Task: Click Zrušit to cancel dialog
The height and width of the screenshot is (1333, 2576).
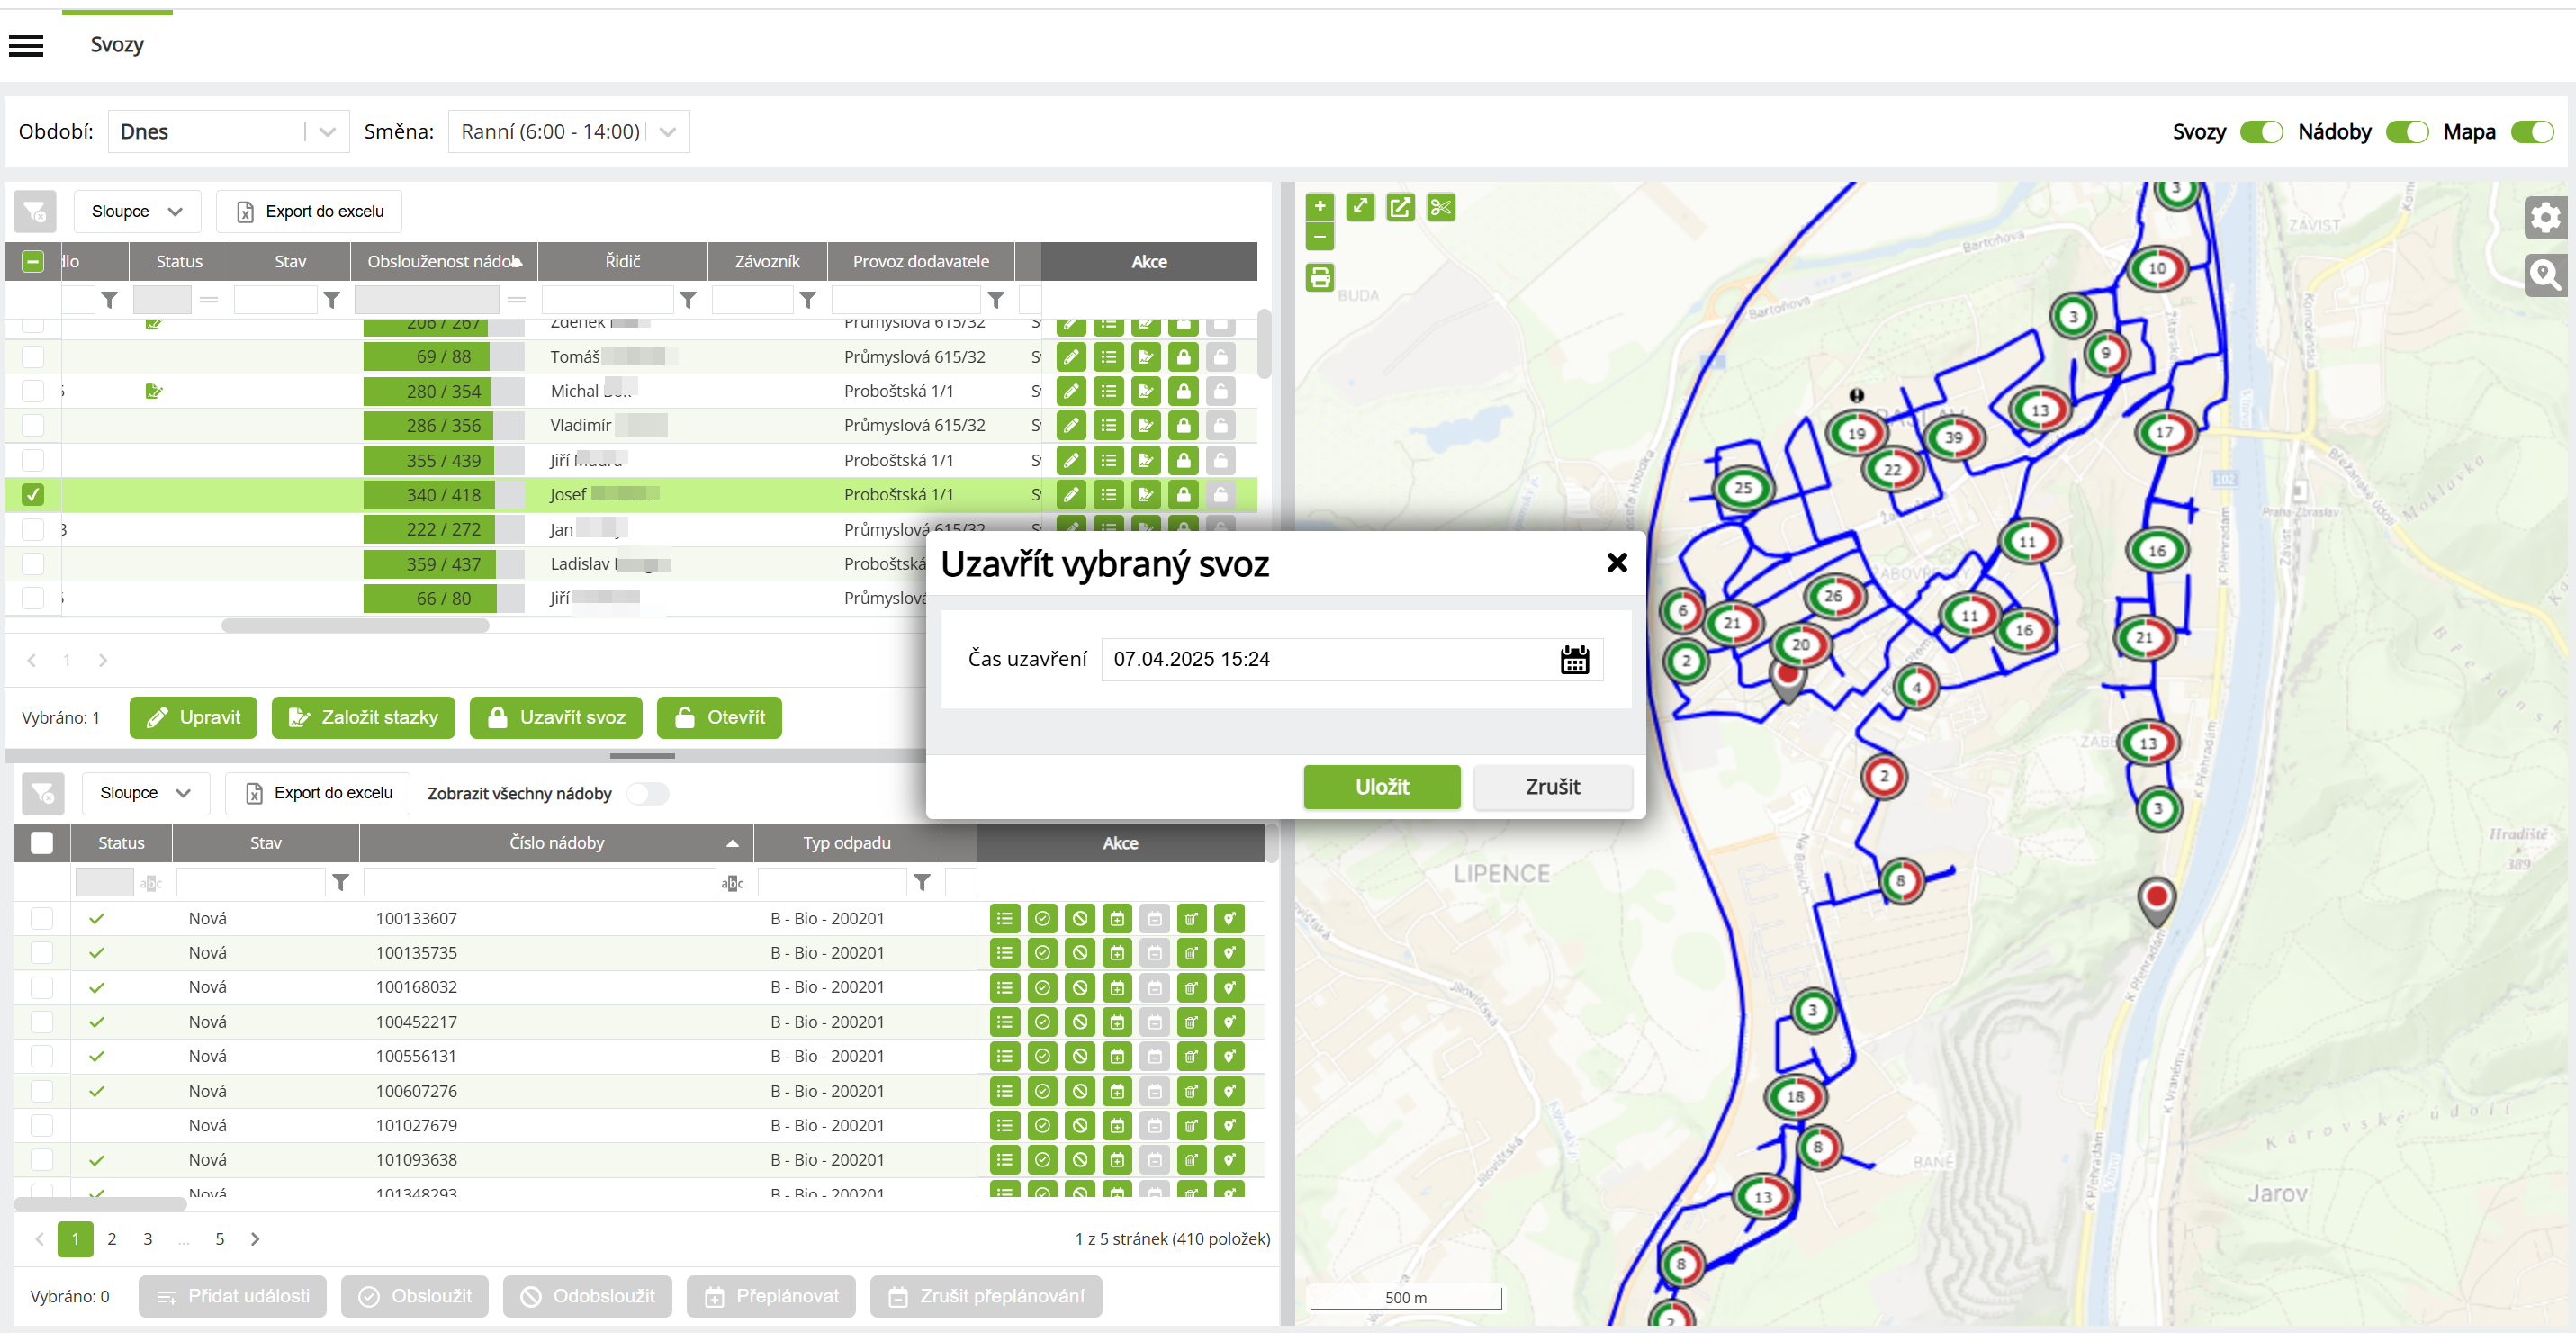Action: (x=1552, y=787)
